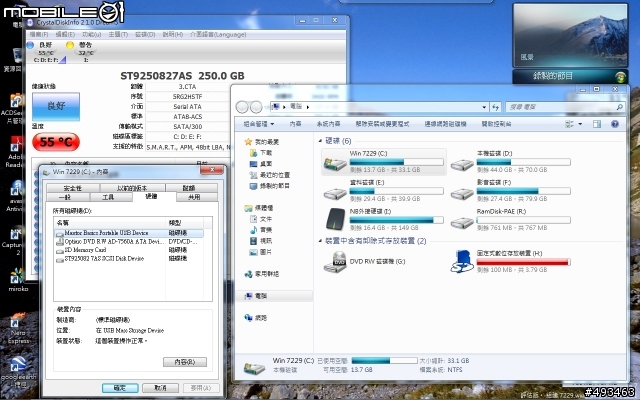This screenshot has width=640, height=400.
Task: Select ST925082 7AS SCSI Disk Device row
Action: tap(129, 258)
